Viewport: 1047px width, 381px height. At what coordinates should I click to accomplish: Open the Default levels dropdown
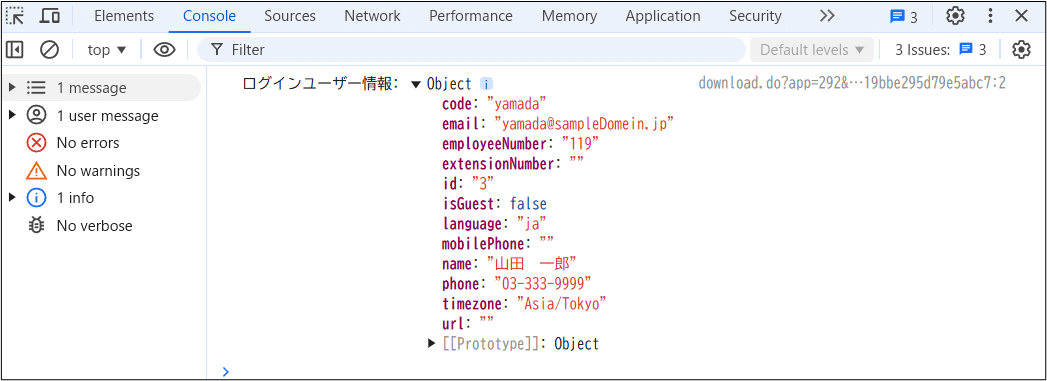pos(811,49)
